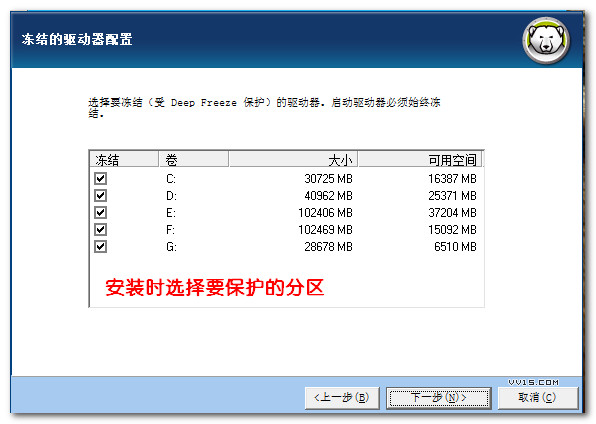The width and height of the screenshot is (596, 424).
Task: Toggle the freeze checkbox for drive F:
Action: (100, 229)
